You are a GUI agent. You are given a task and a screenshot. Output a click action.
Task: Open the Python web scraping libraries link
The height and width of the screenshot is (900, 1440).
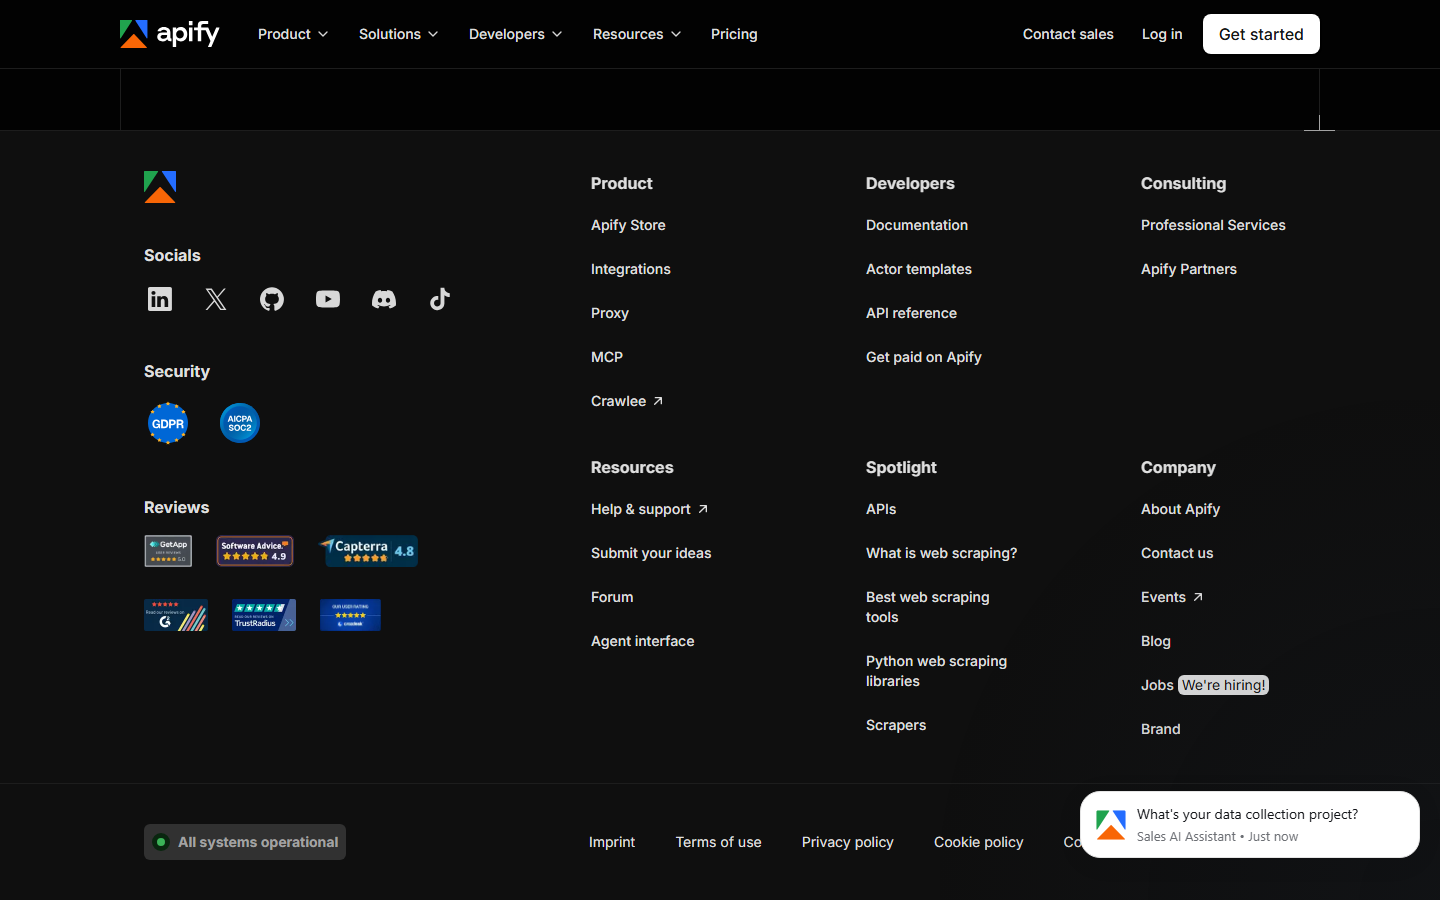pyautogui.click(x=937, y=671)
